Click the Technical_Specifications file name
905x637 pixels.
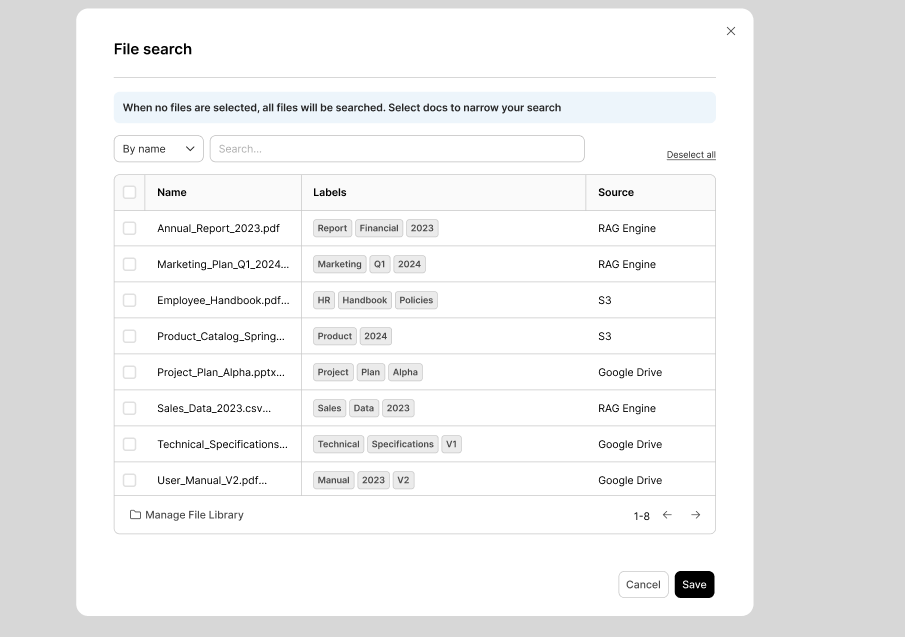pos(222,444)
